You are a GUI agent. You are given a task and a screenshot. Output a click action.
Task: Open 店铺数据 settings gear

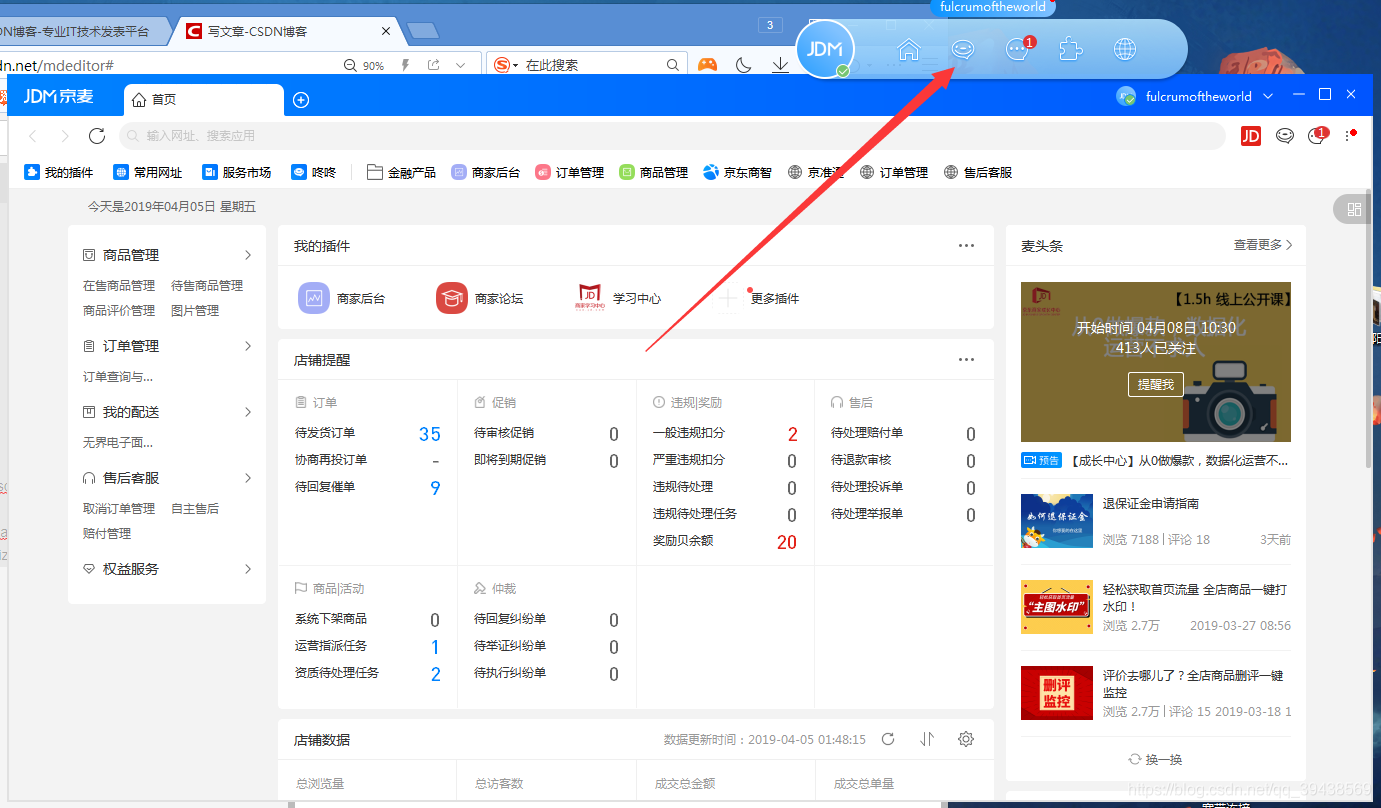(x=966, y=739)
